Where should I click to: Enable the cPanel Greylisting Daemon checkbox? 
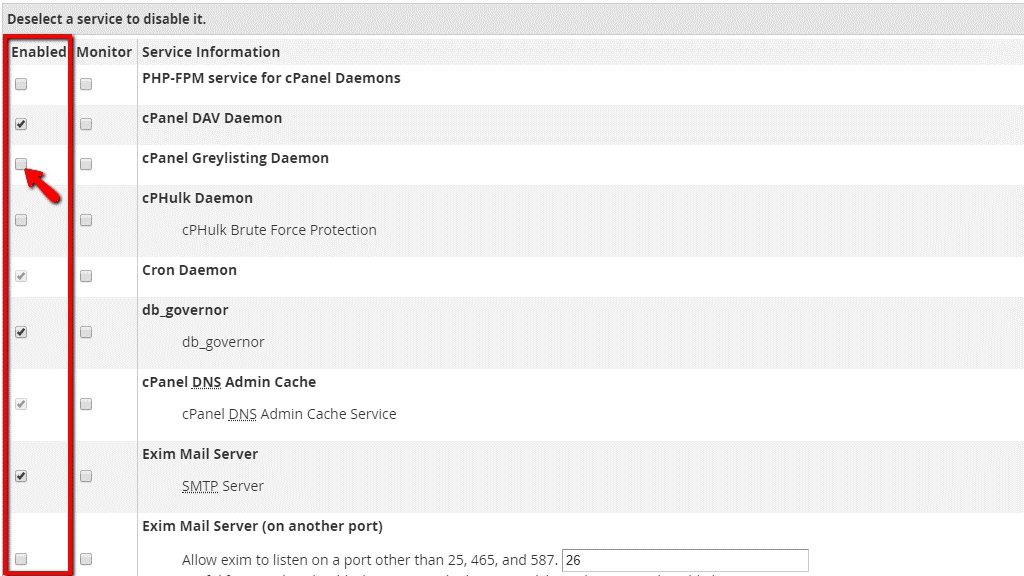(x=21, y=164)
